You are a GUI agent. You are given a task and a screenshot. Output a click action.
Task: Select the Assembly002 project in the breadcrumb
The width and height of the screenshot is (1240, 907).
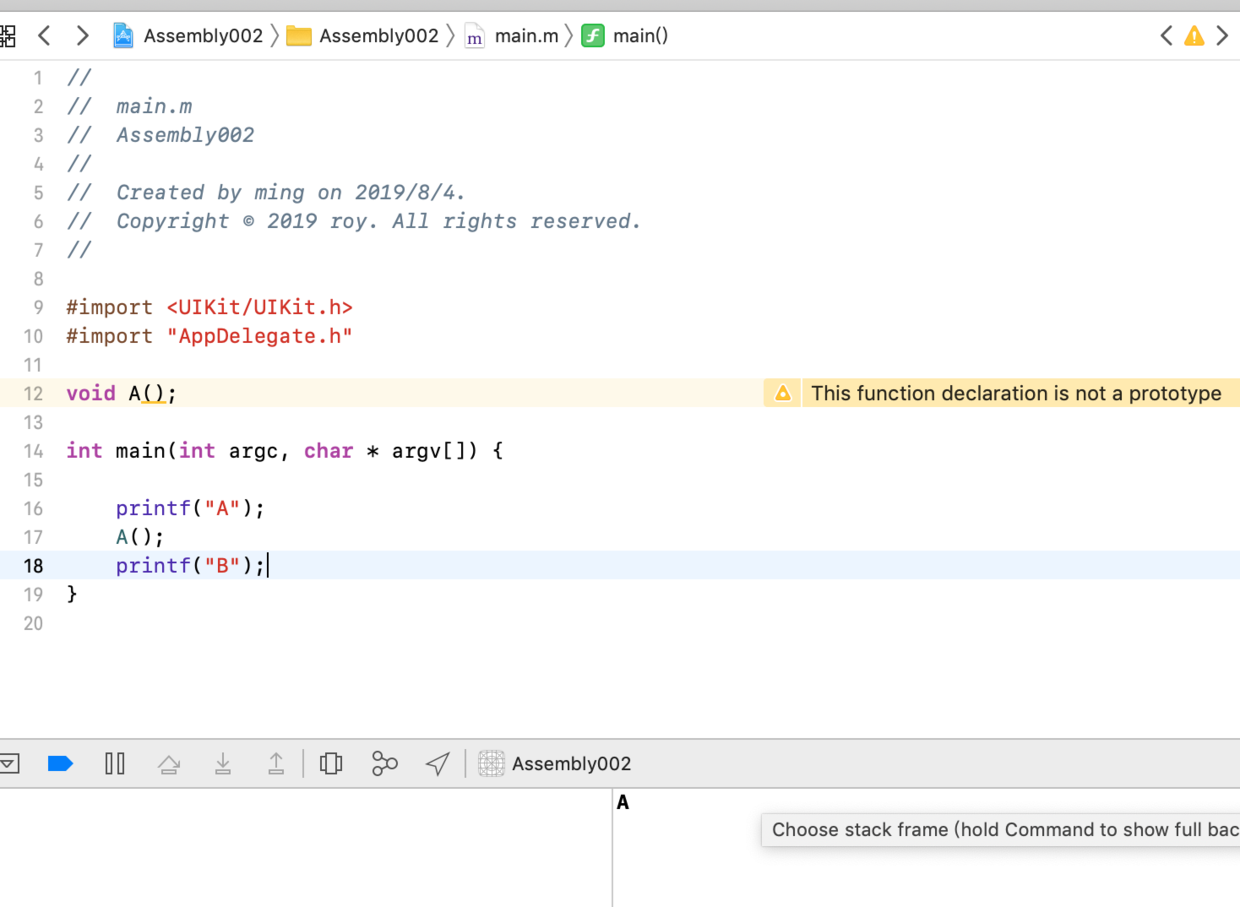point(188,36)
